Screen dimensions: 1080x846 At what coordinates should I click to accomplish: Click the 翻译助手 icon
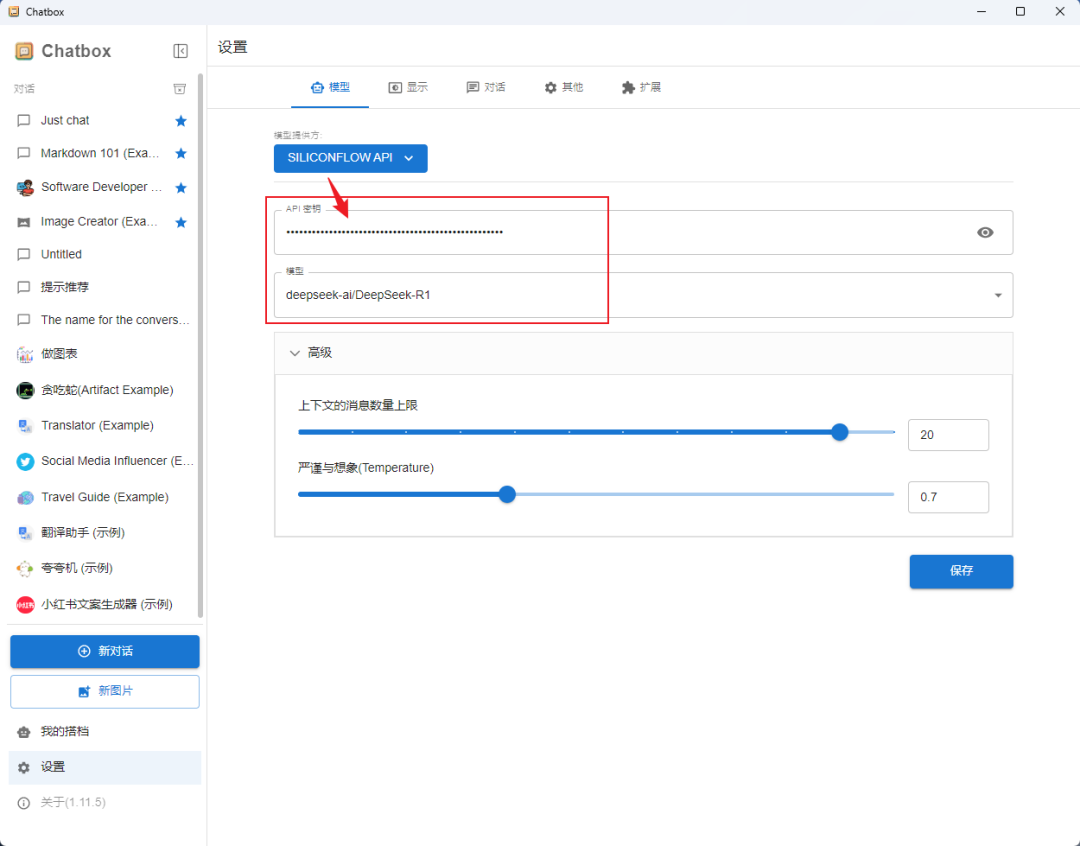point(25,533)
